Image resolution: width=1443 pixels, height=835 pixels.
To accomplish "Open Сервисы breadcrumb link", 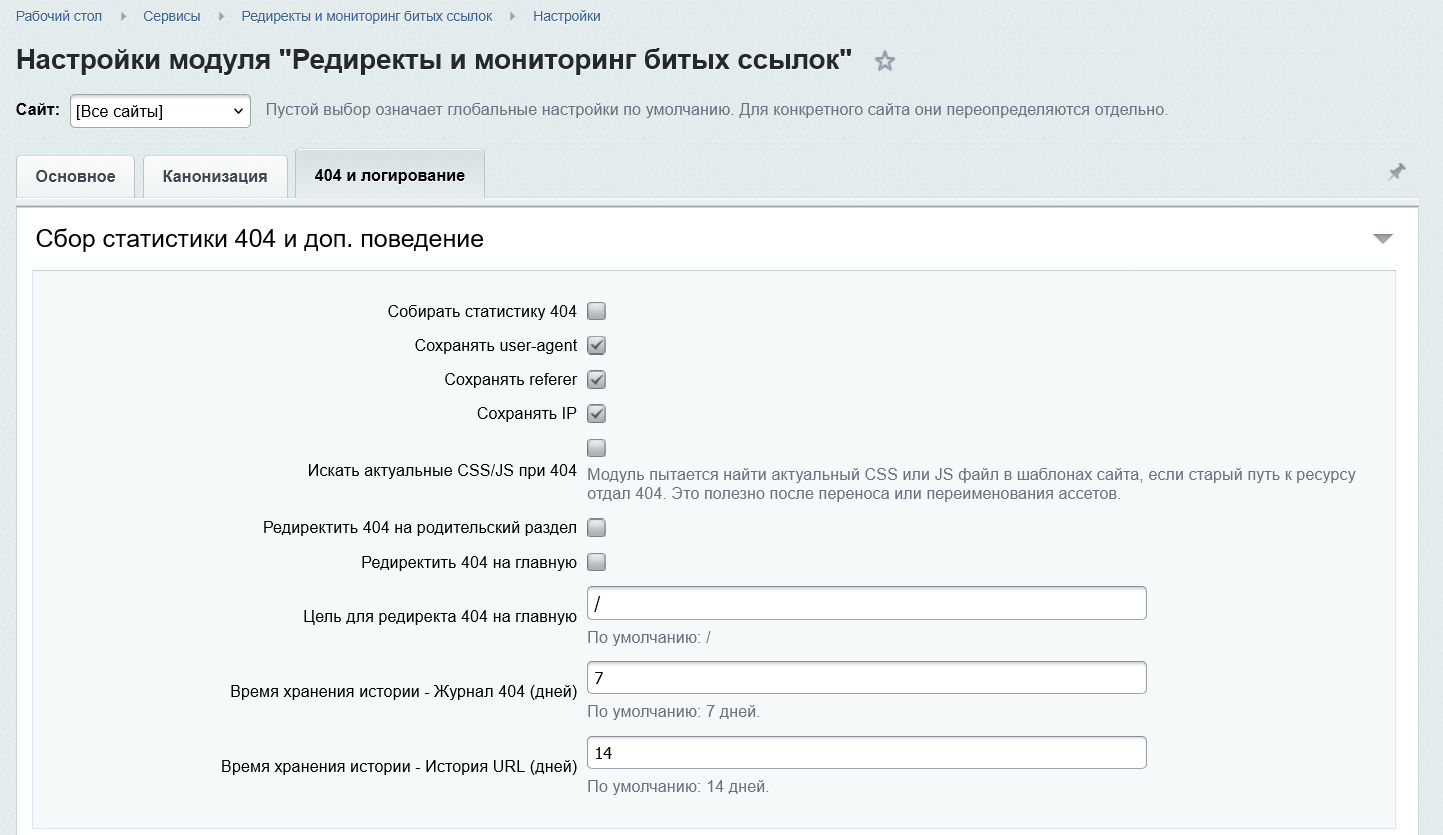I will tap(172, 16).
